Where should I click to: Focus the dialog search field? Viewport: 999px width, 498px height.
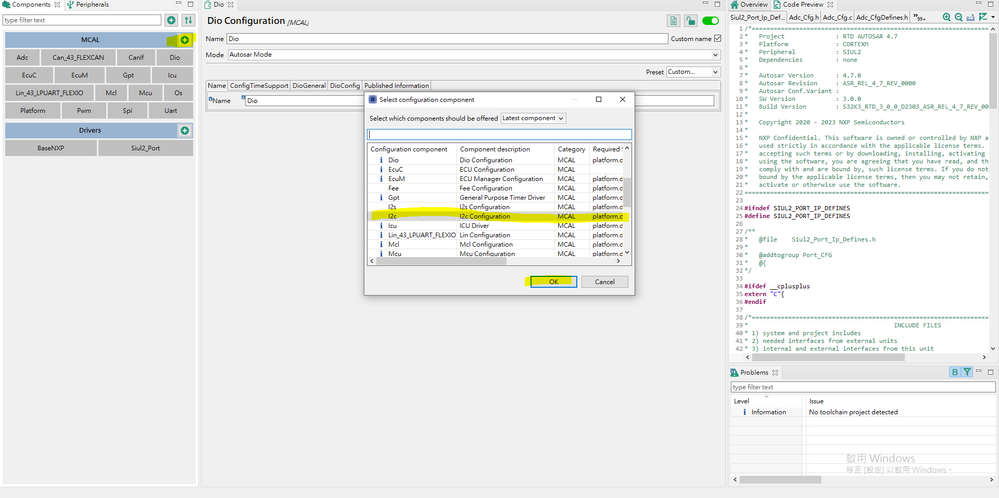click(500, 134)
